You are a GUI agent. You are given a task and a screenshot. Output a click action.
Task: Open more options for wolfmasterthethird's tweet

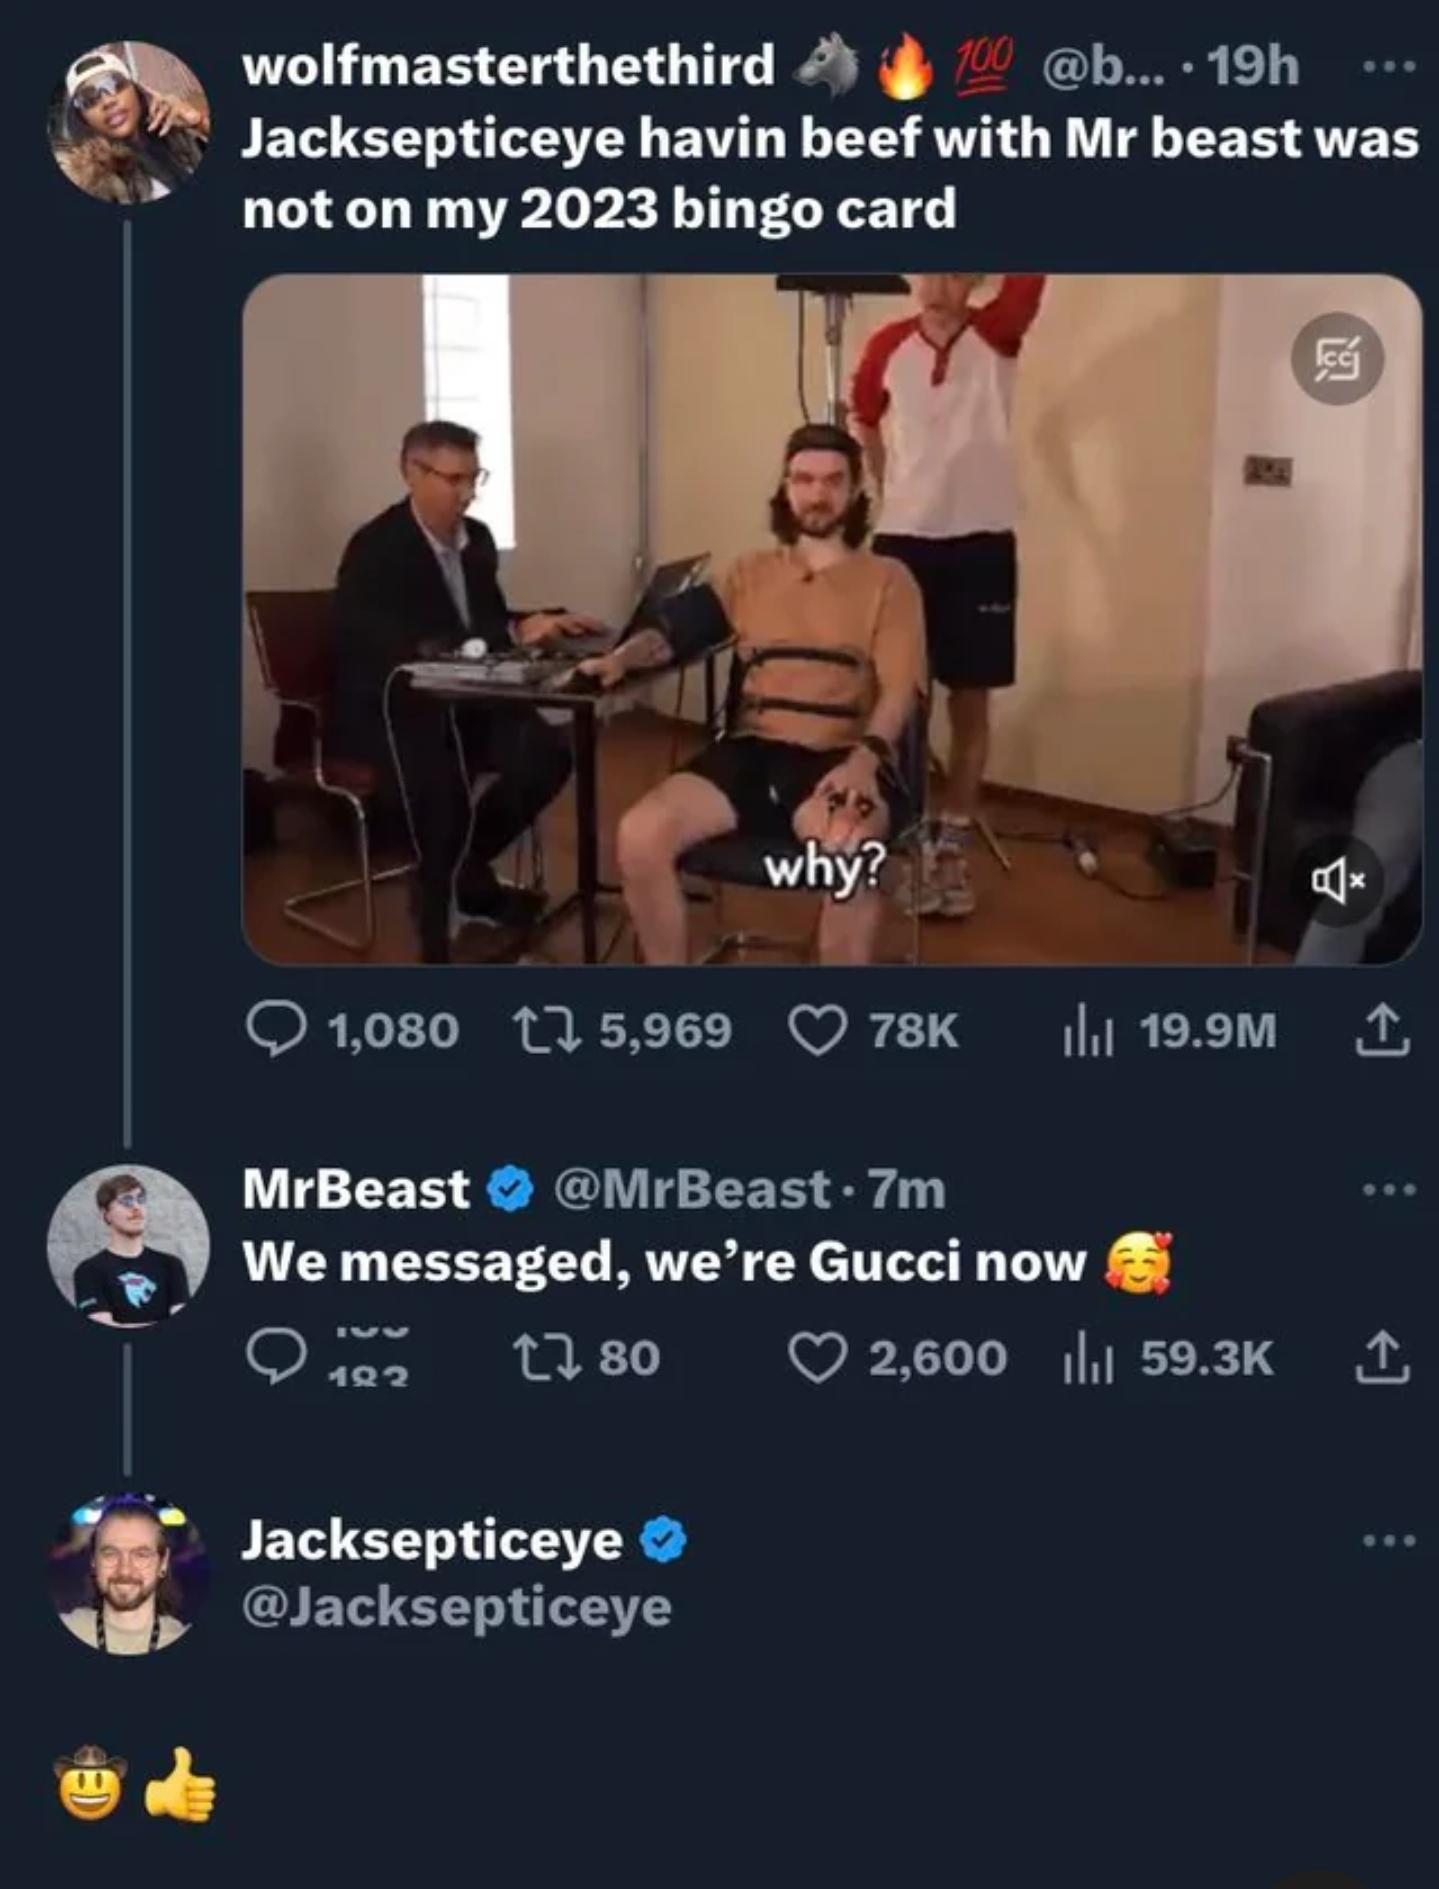pos(1389,68)
